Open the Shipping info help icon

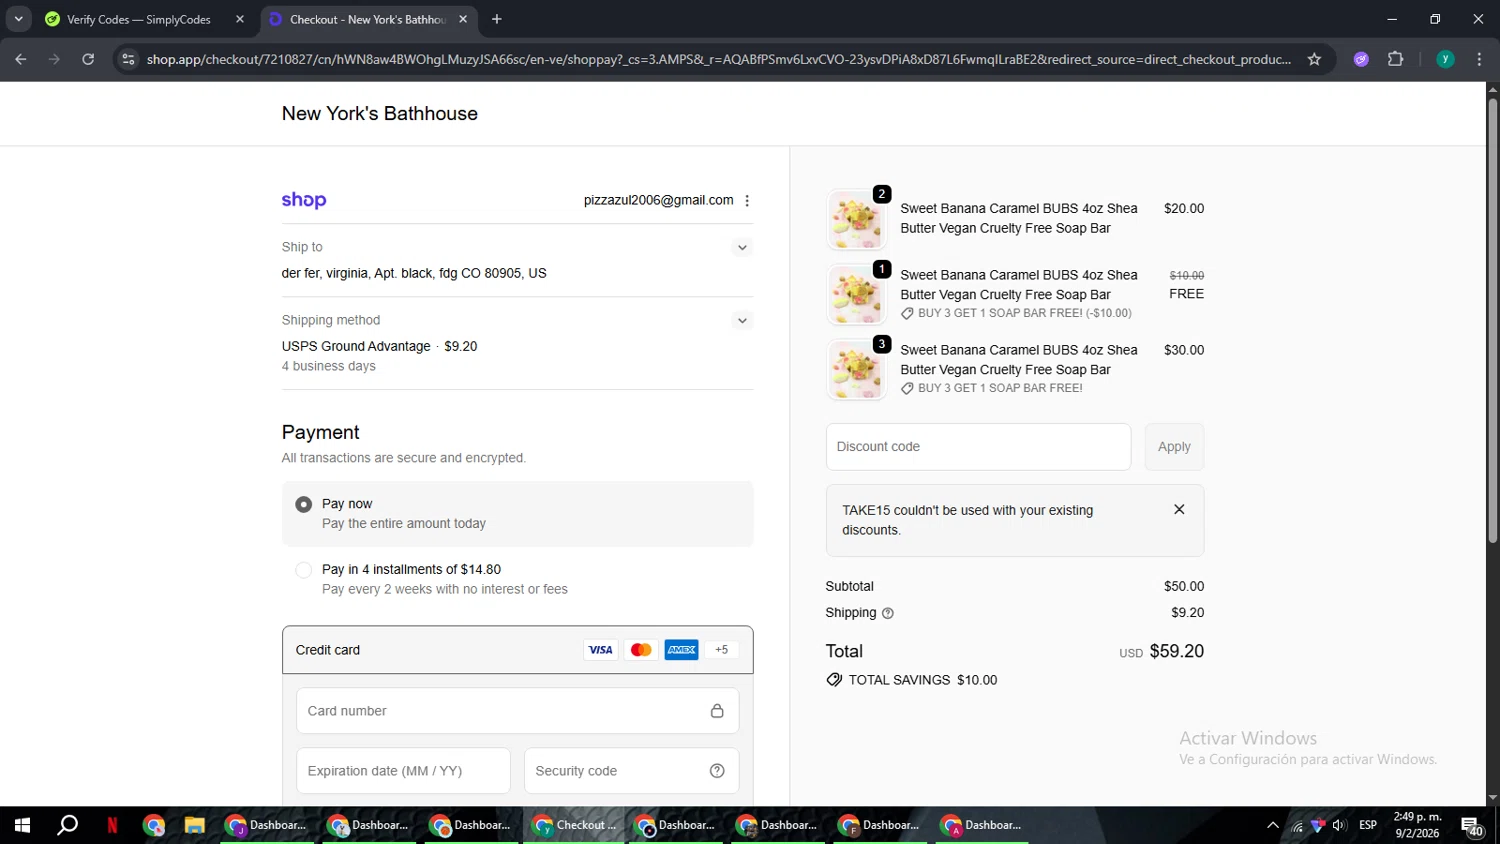click(x=888, y=613)
